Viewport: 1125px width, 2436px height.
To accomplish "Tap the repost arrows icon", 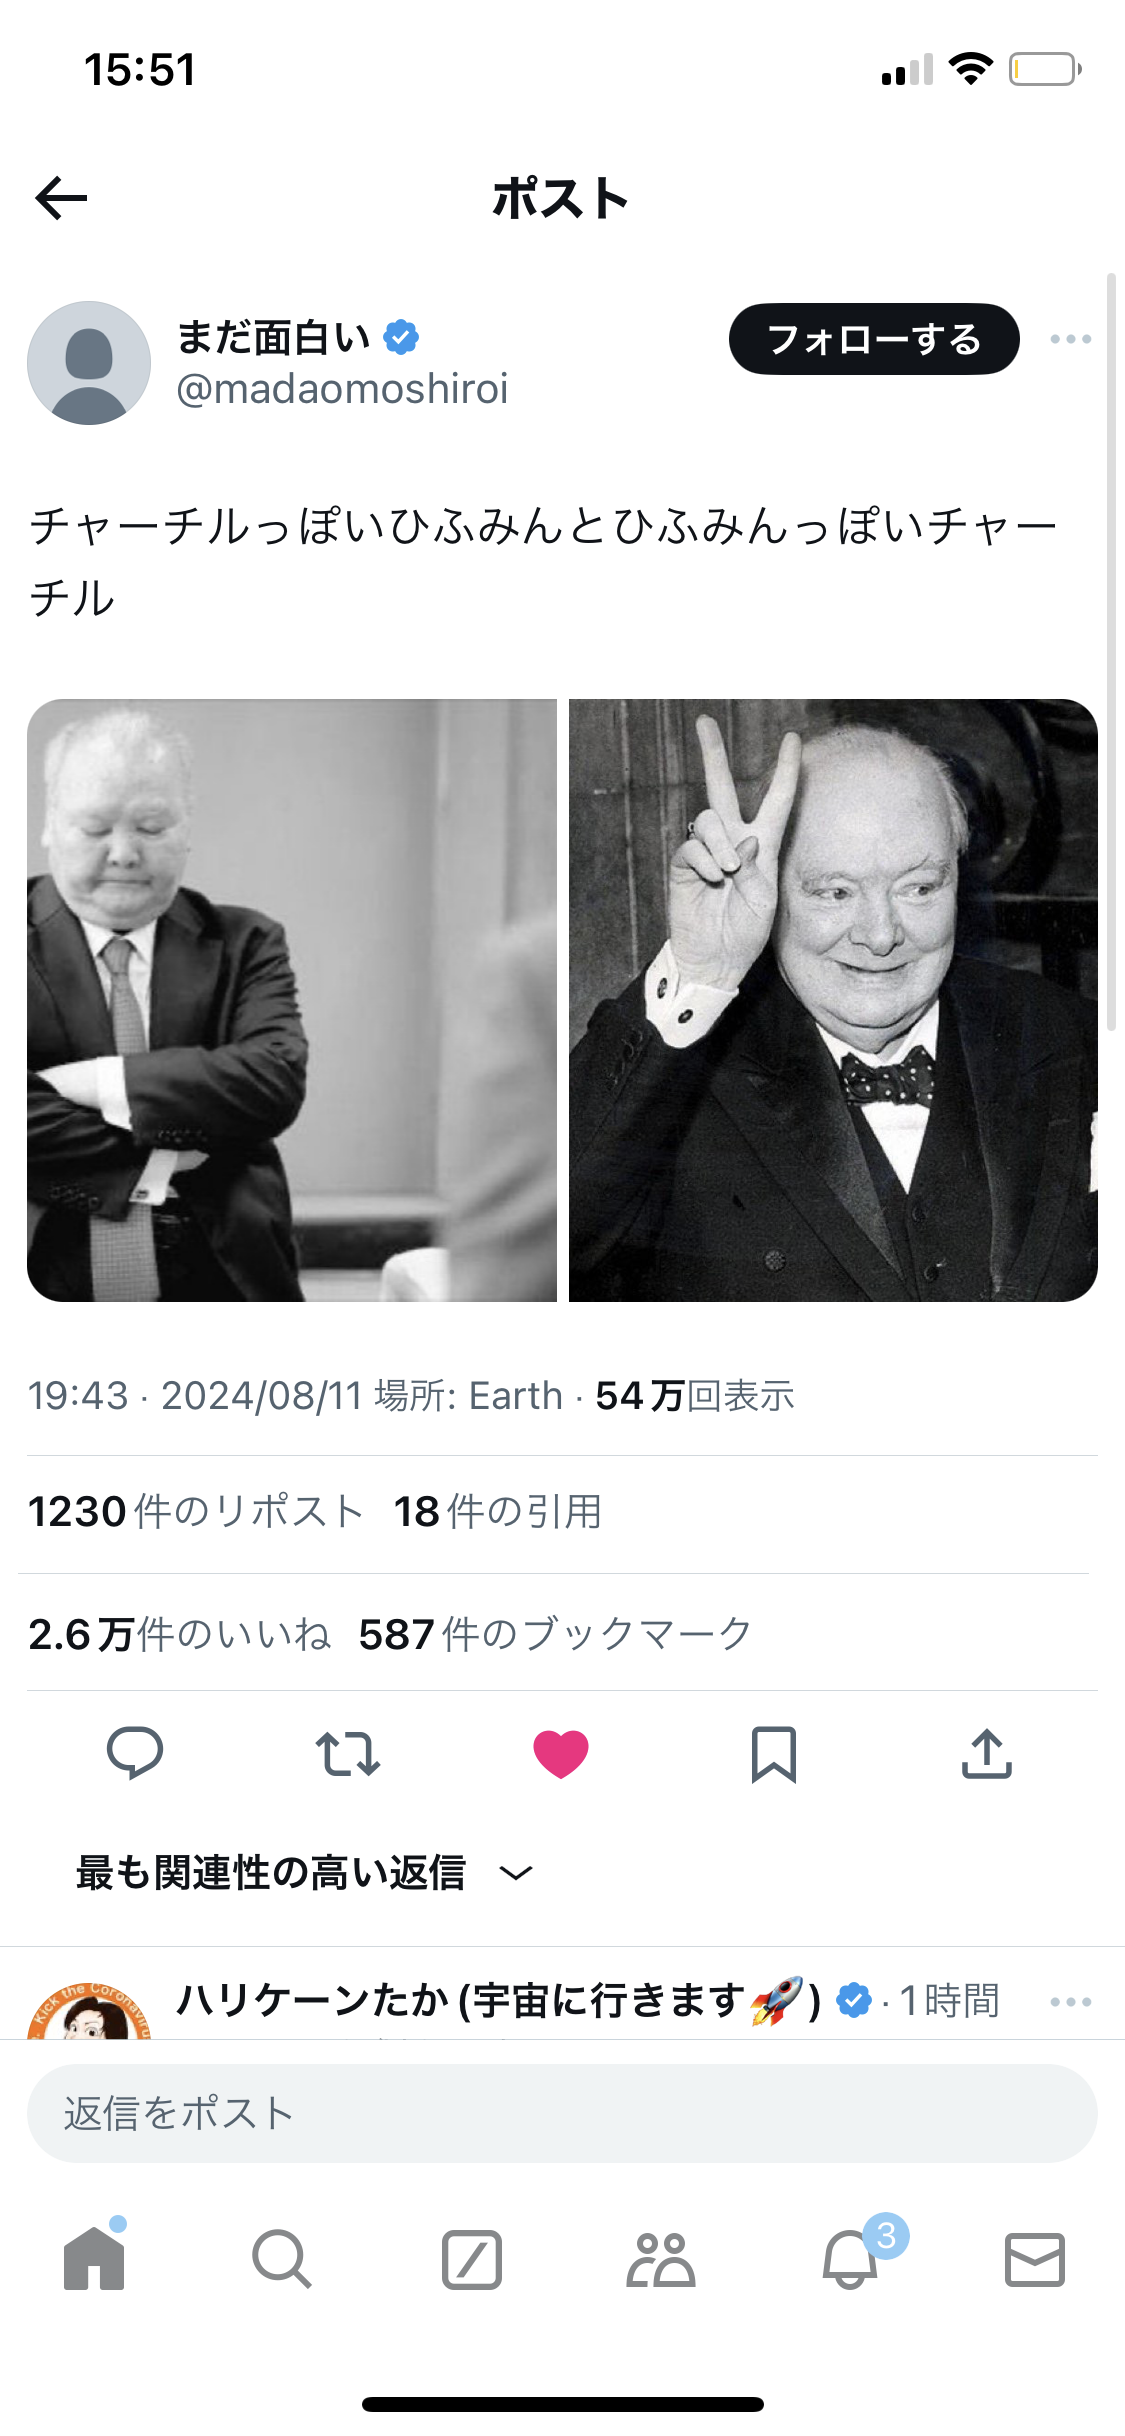I will coord(348,1754).
